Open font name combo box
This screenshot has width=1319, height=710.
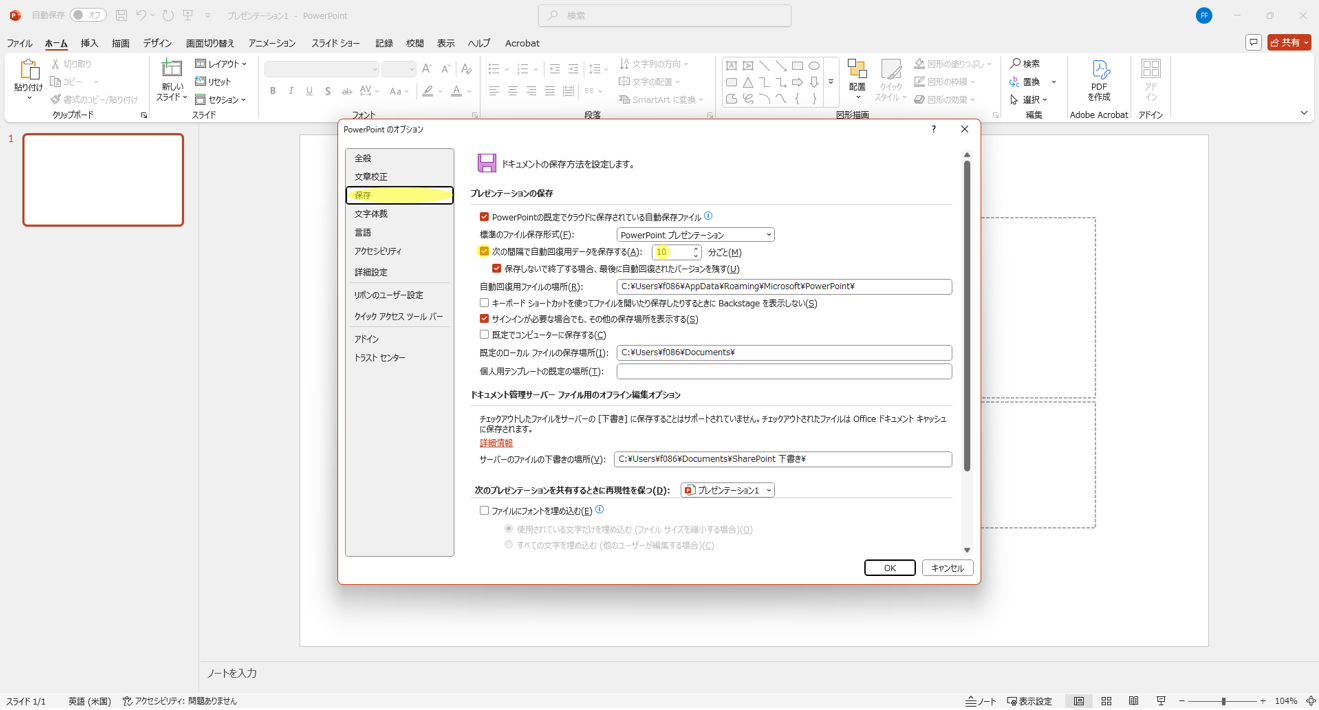tap(321, 69)
